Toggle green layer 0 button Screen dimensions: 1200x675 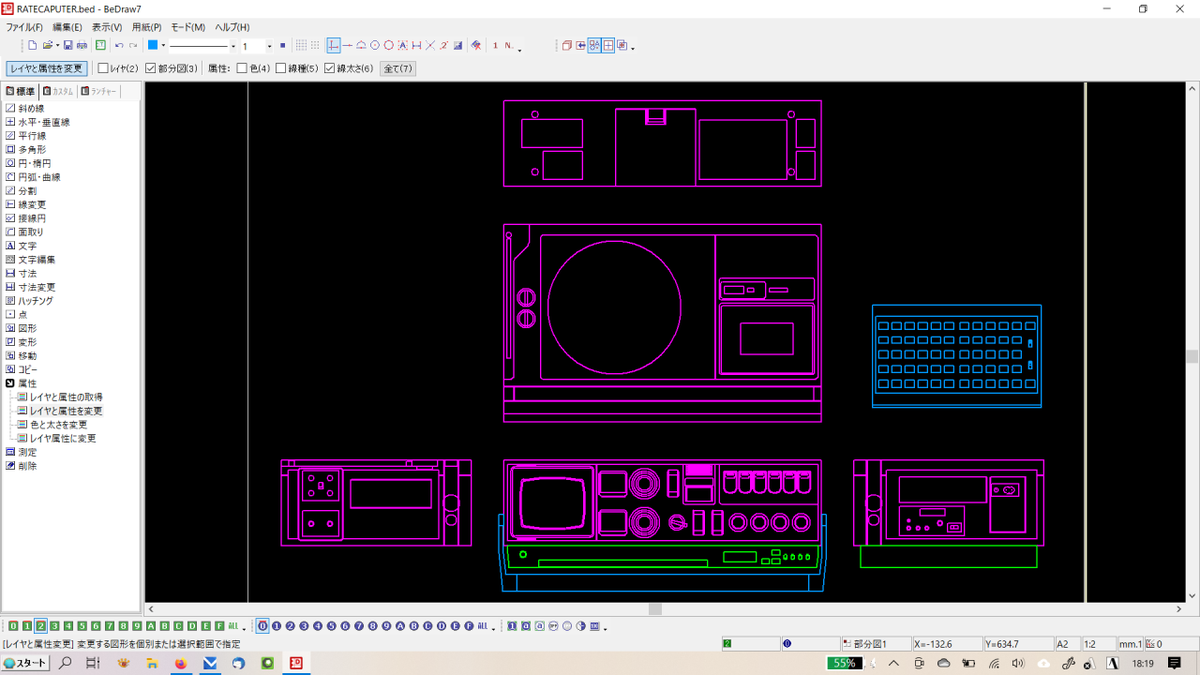coord(13,626)
